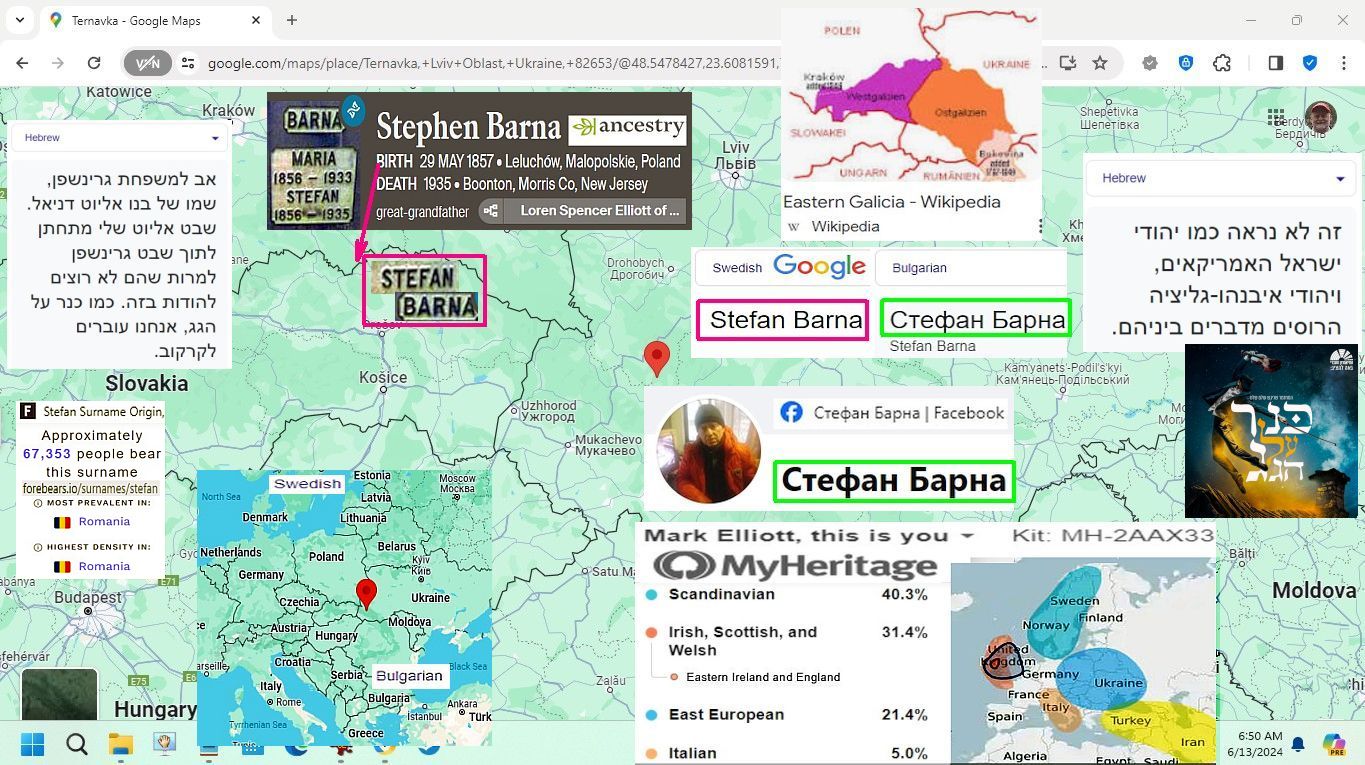Open a new browser tab
Viewport: 1365px width, 765px height.
point(292,20)
